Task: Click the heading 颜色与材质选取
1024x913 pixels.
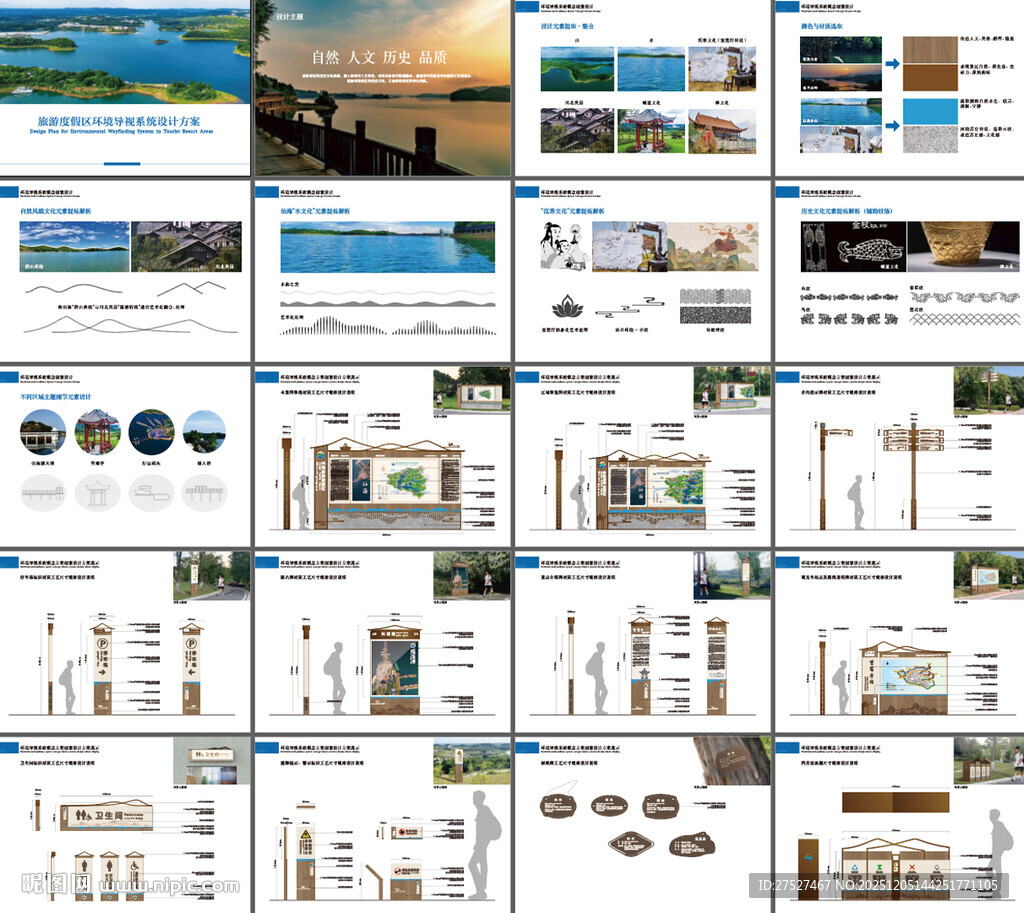Action: coord(822,26)
